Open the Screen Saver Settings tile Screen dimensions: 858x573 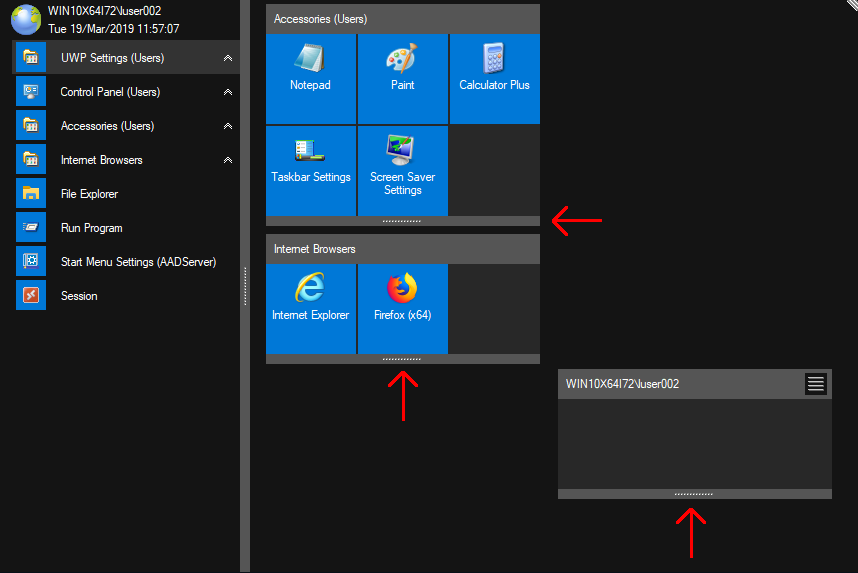tap(402, 170)
